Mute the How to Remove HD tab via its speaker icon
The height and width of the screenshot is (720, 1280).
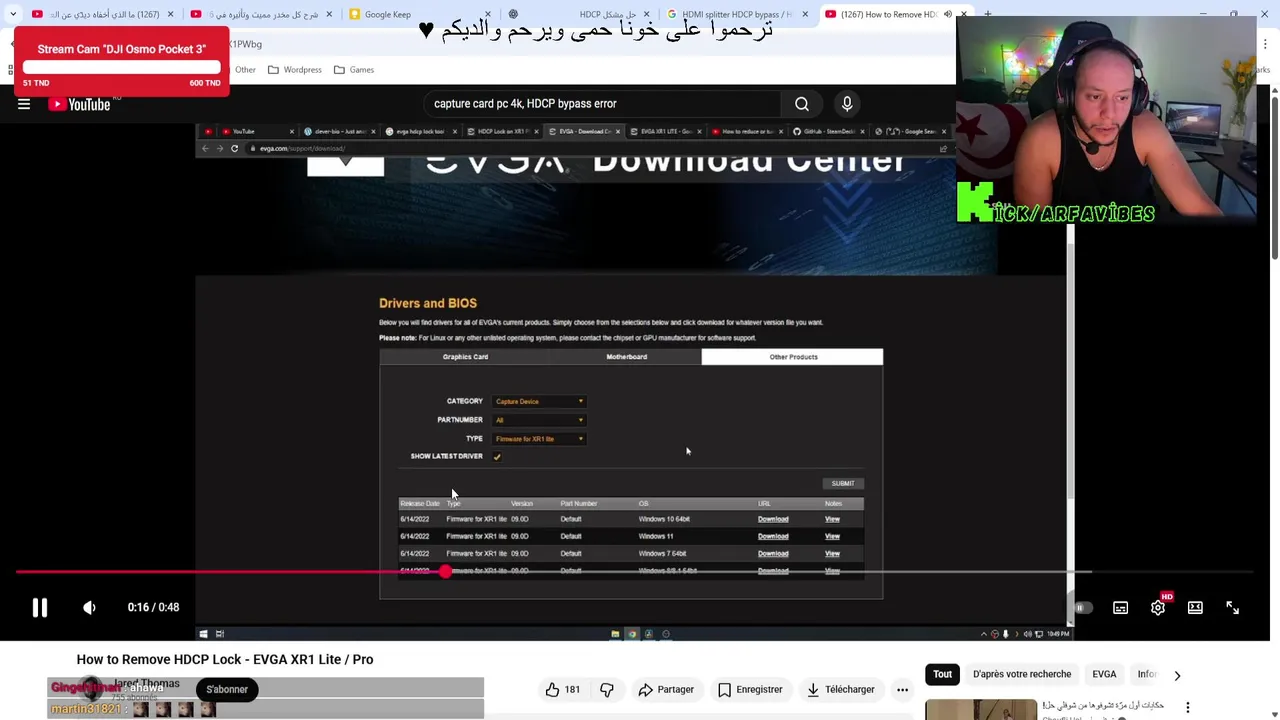[x=947, y=14]
